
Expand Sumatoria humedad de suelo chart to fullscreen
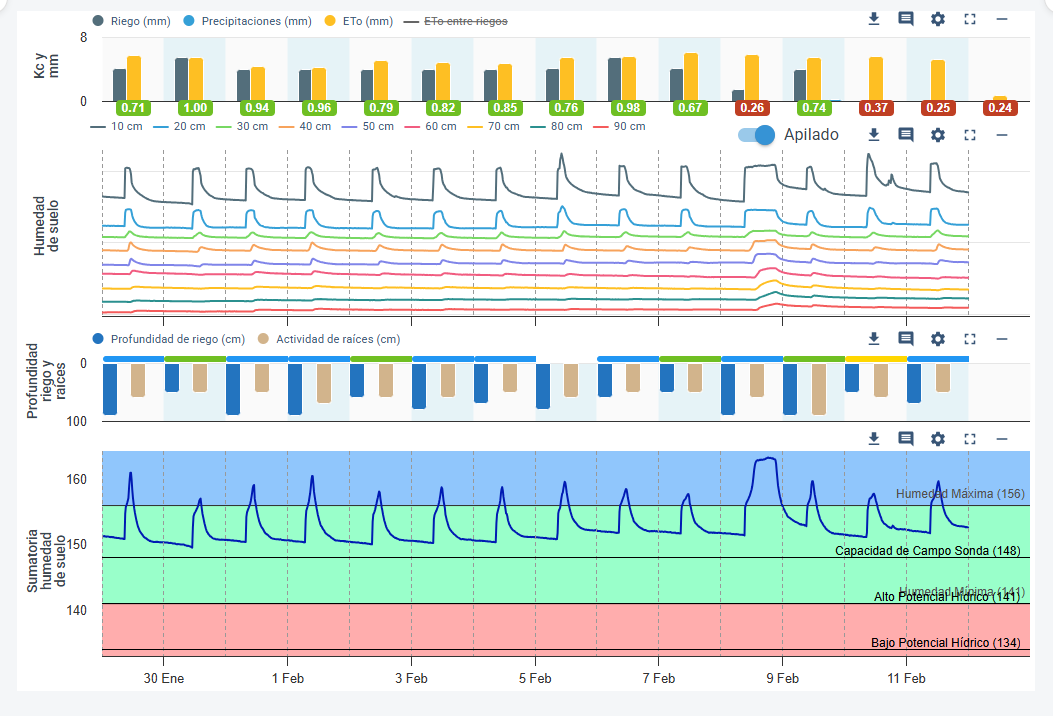click(970, 439)
